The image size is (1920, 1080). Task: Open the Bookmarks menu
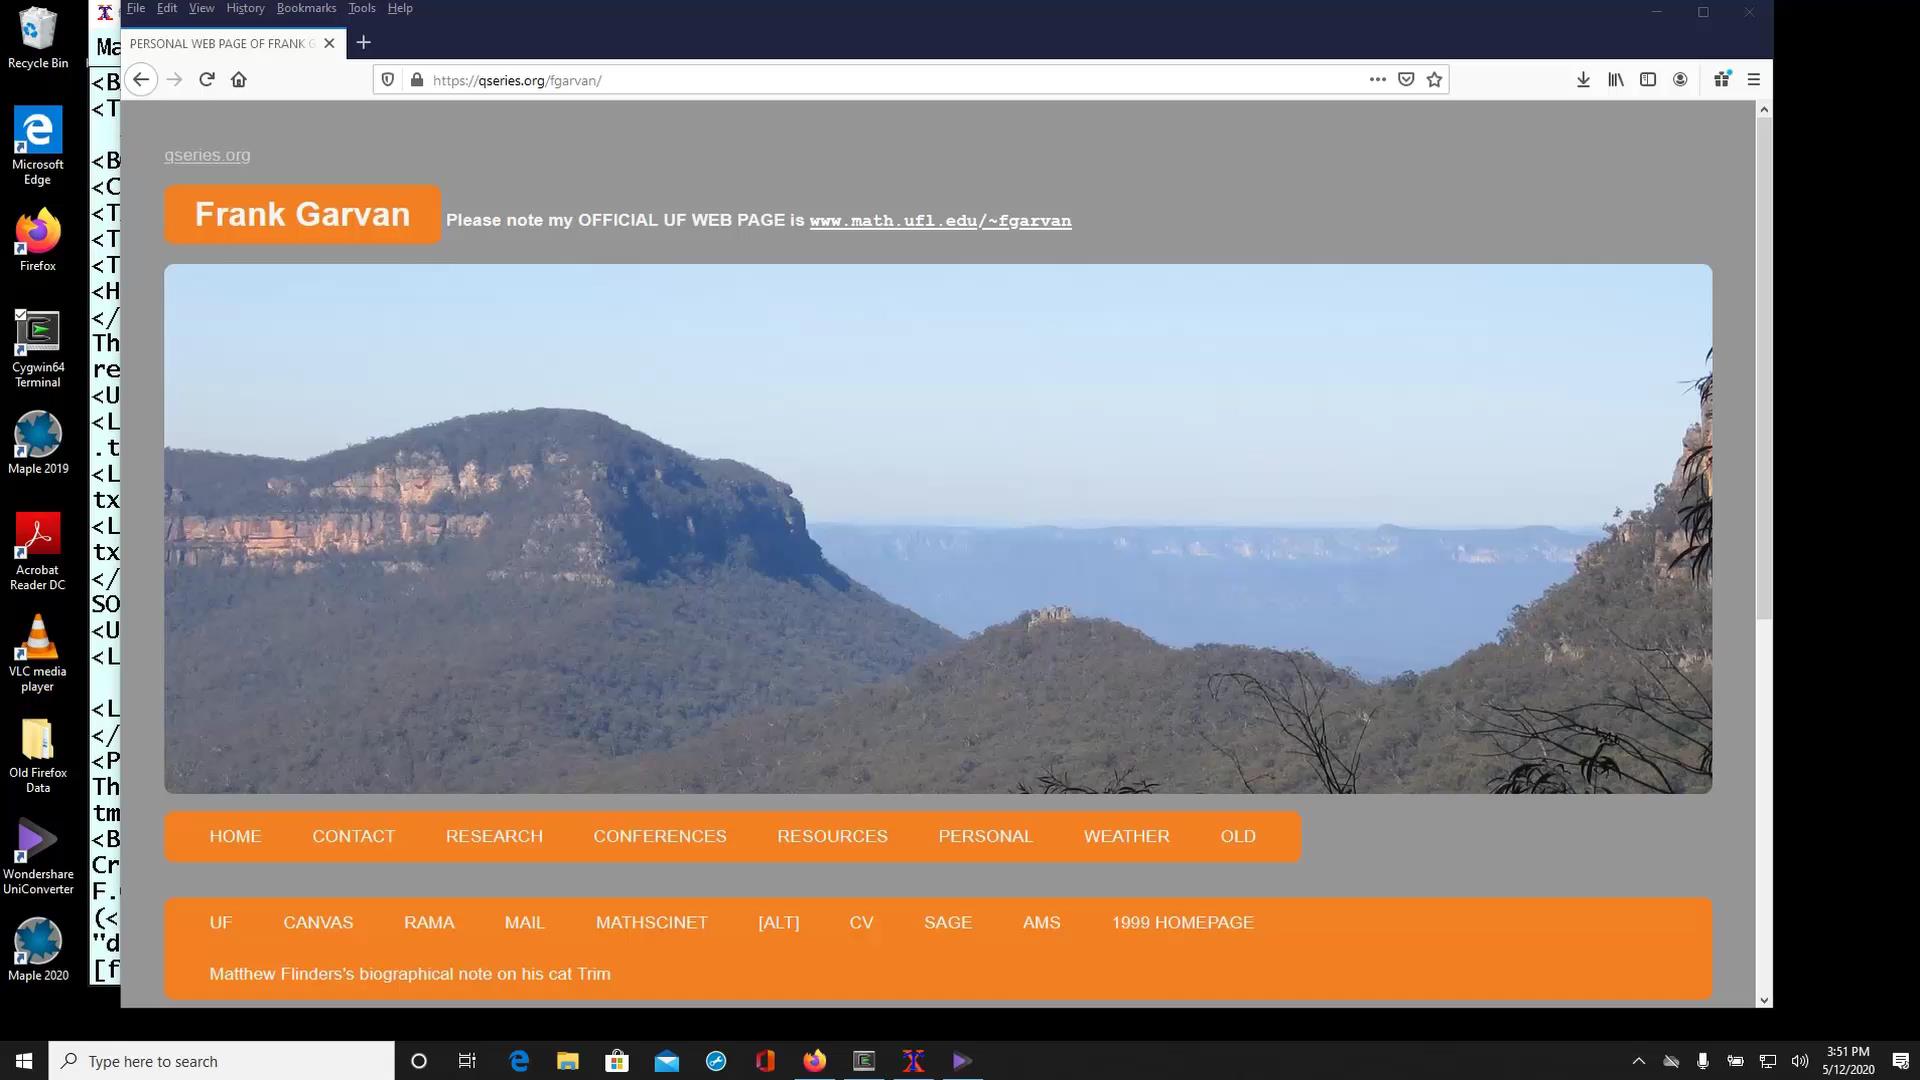pyautogui.click(x=306, y=8)
